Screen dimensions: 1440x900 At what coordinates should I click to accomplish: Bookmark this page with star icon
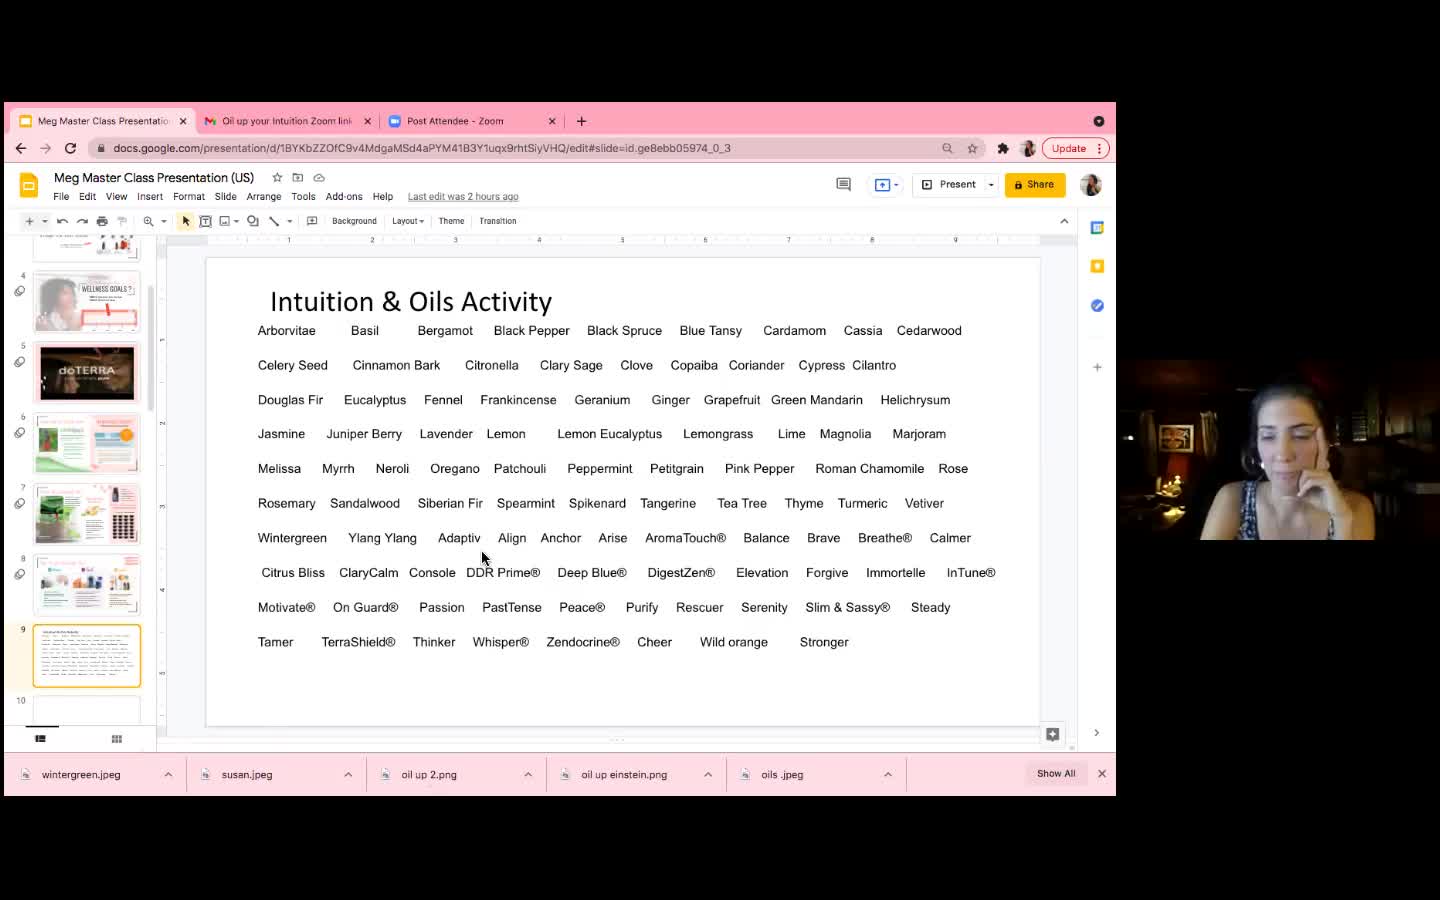point(972,148)
